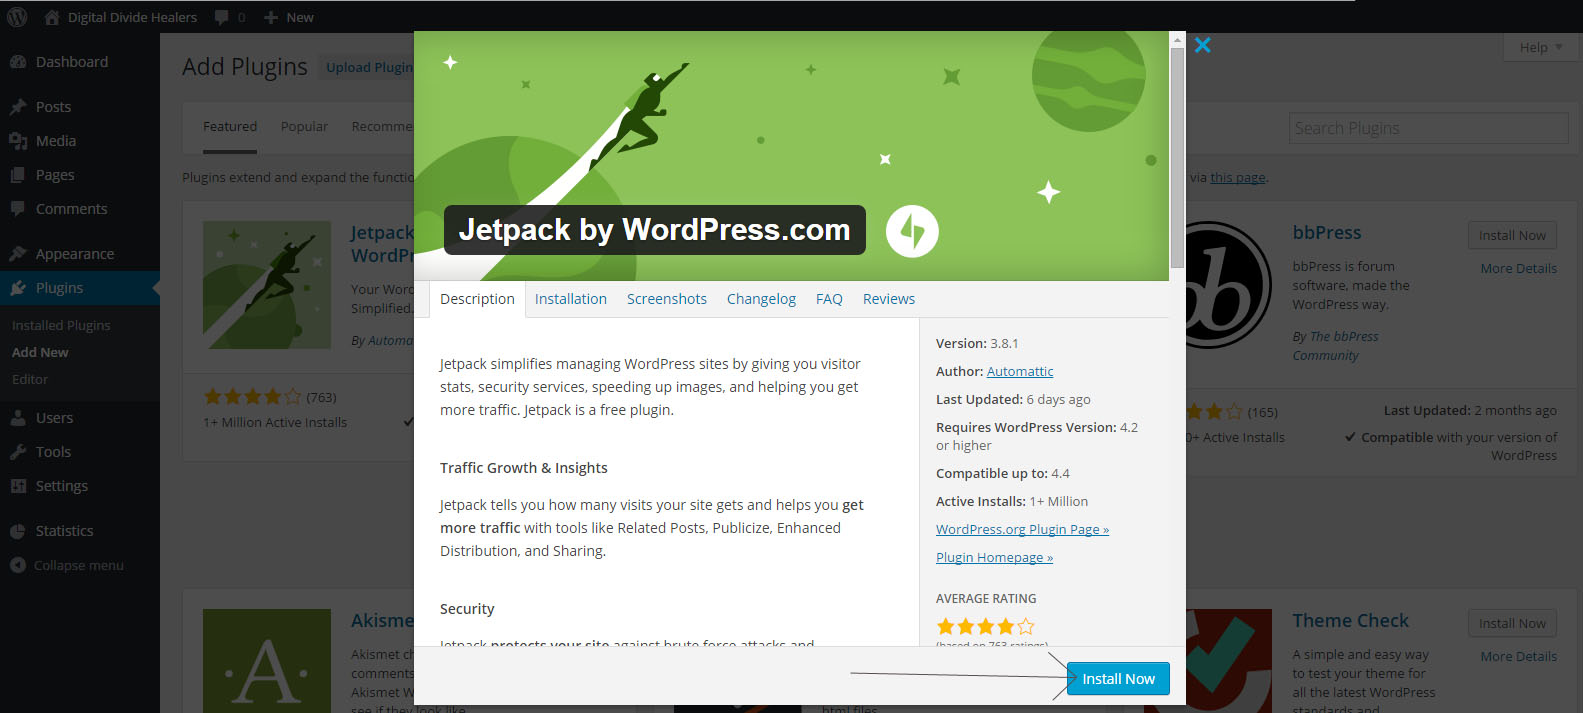Open the Theme Check title link
Image resolution: width=1583 pixels, height=713 pixels.
click(1350, 620)
